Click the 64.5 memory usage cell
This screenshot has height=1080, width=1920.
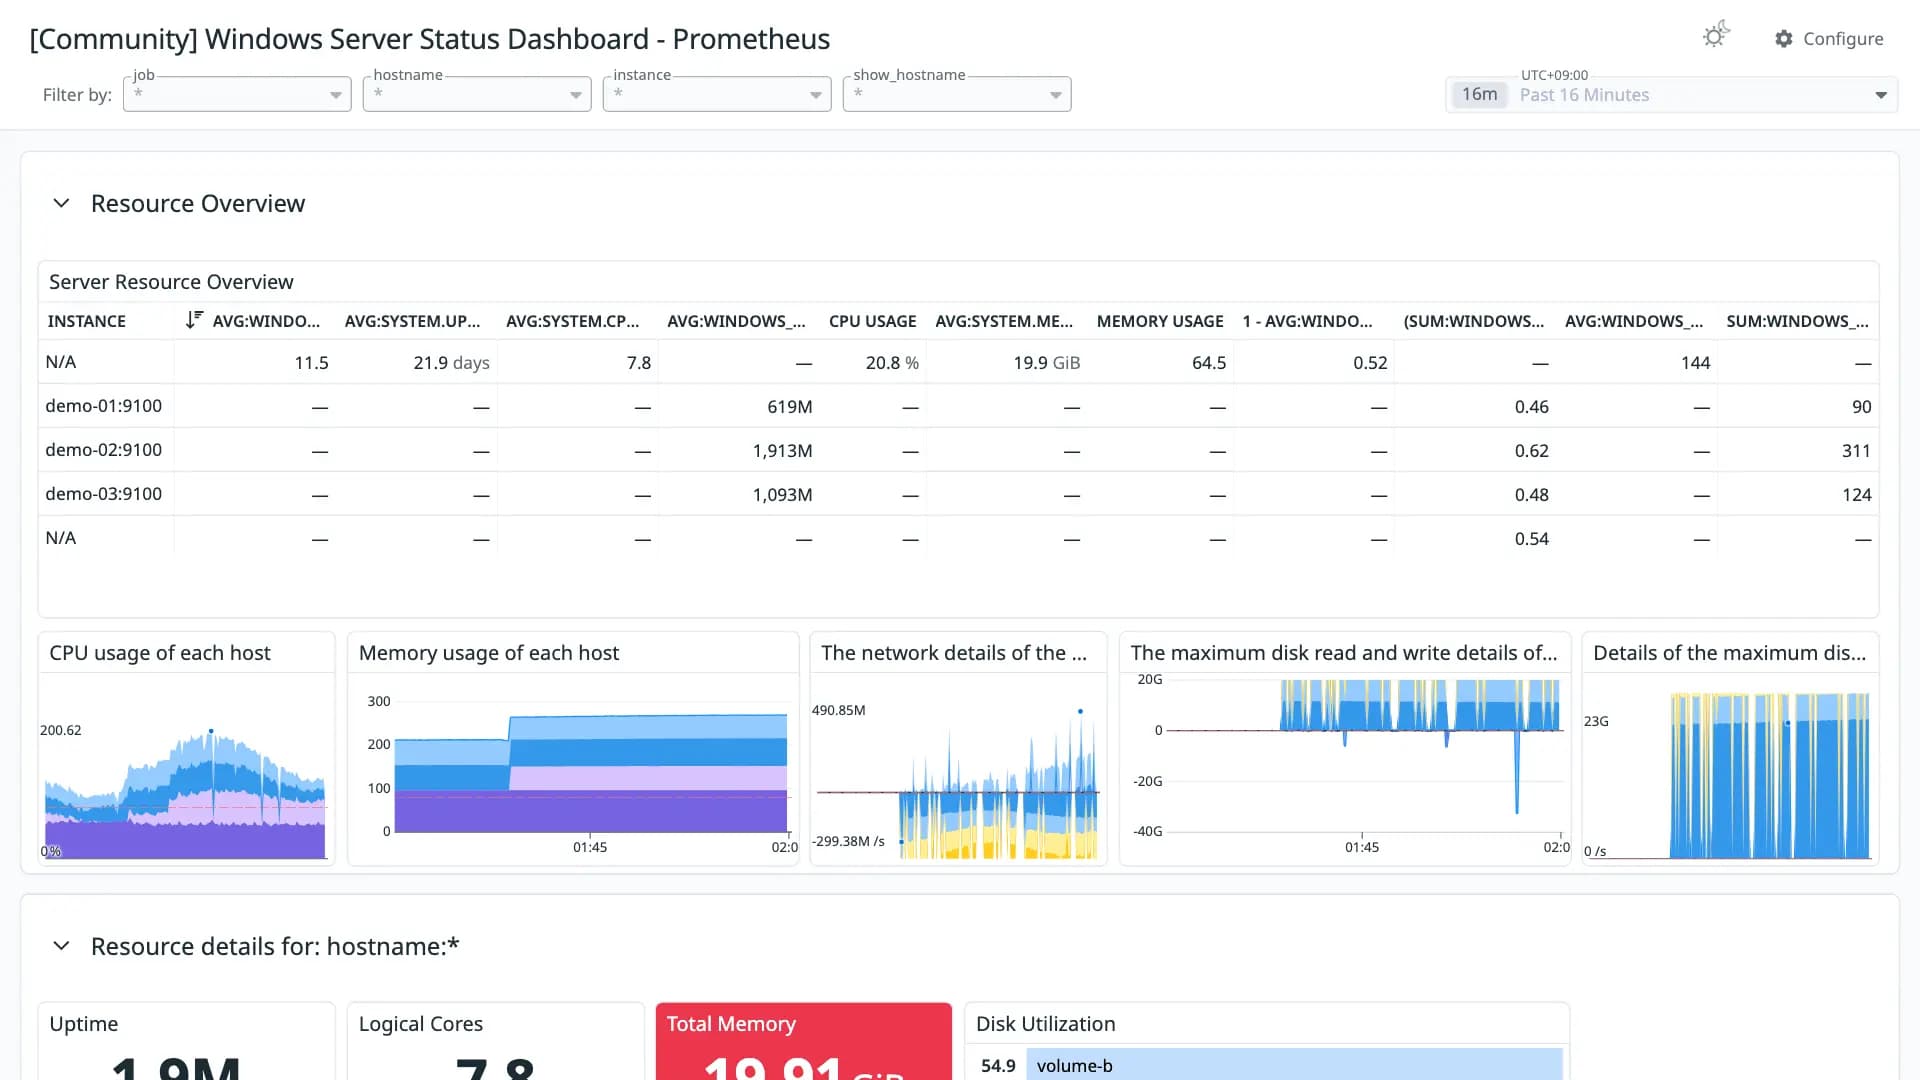coord(1209,362)
